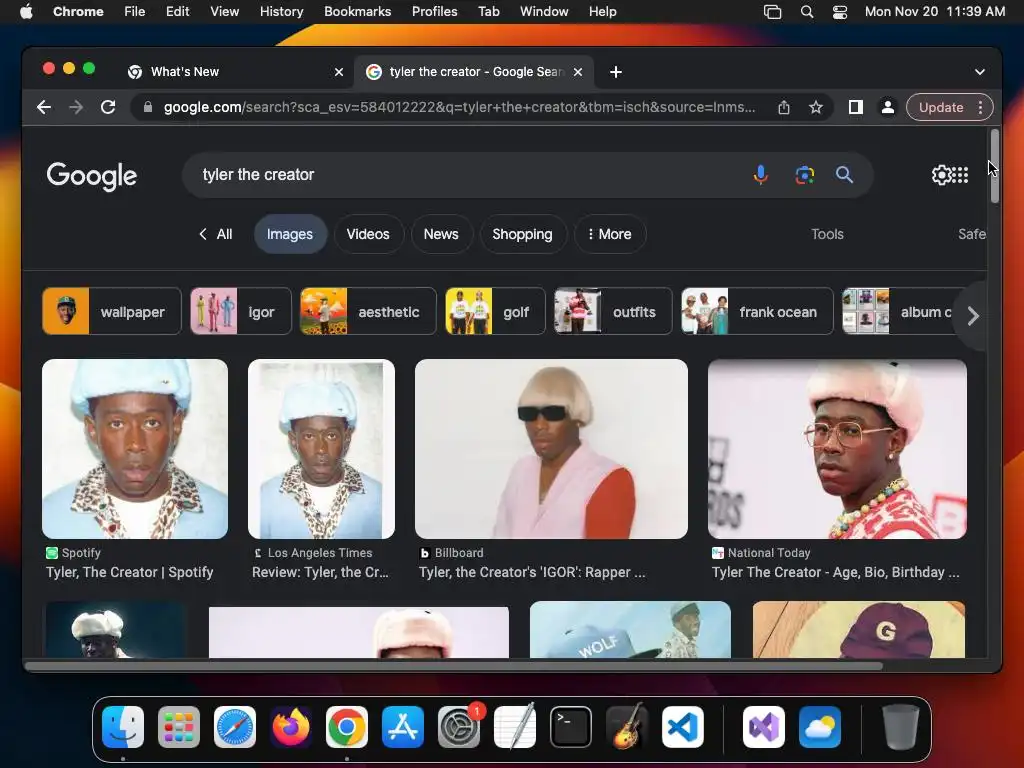
Task: Open App Store from the dock
Action: (x=403, y=727)
